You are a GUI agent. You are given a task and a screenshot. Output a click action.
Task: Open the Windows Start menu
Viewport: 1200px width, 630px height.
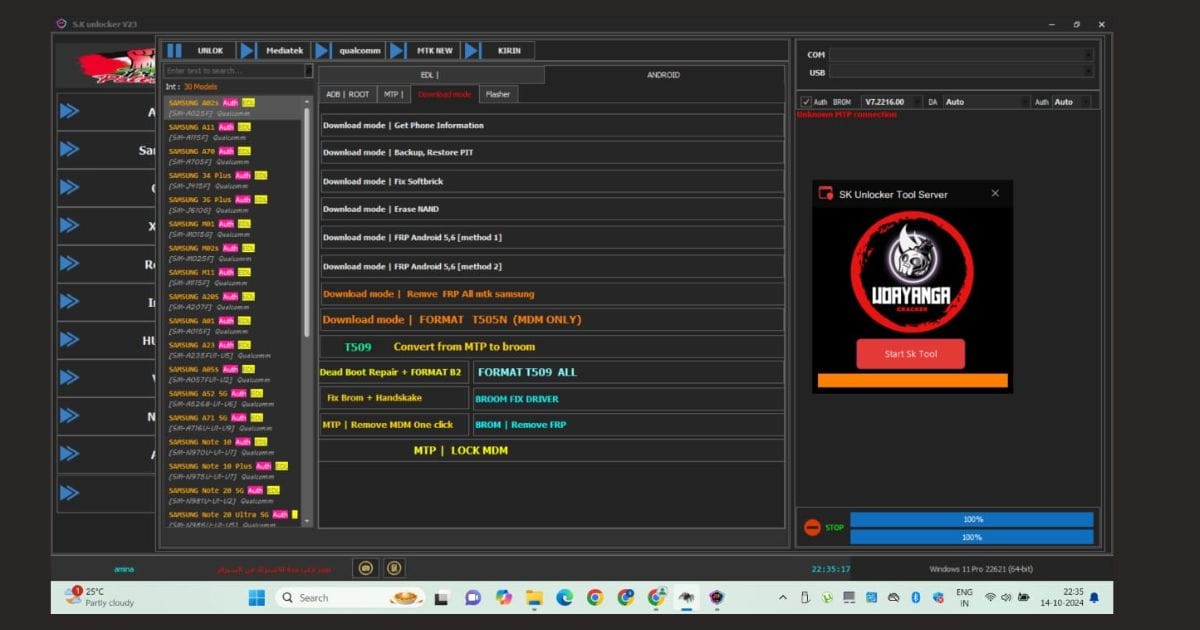pos(257,597)
